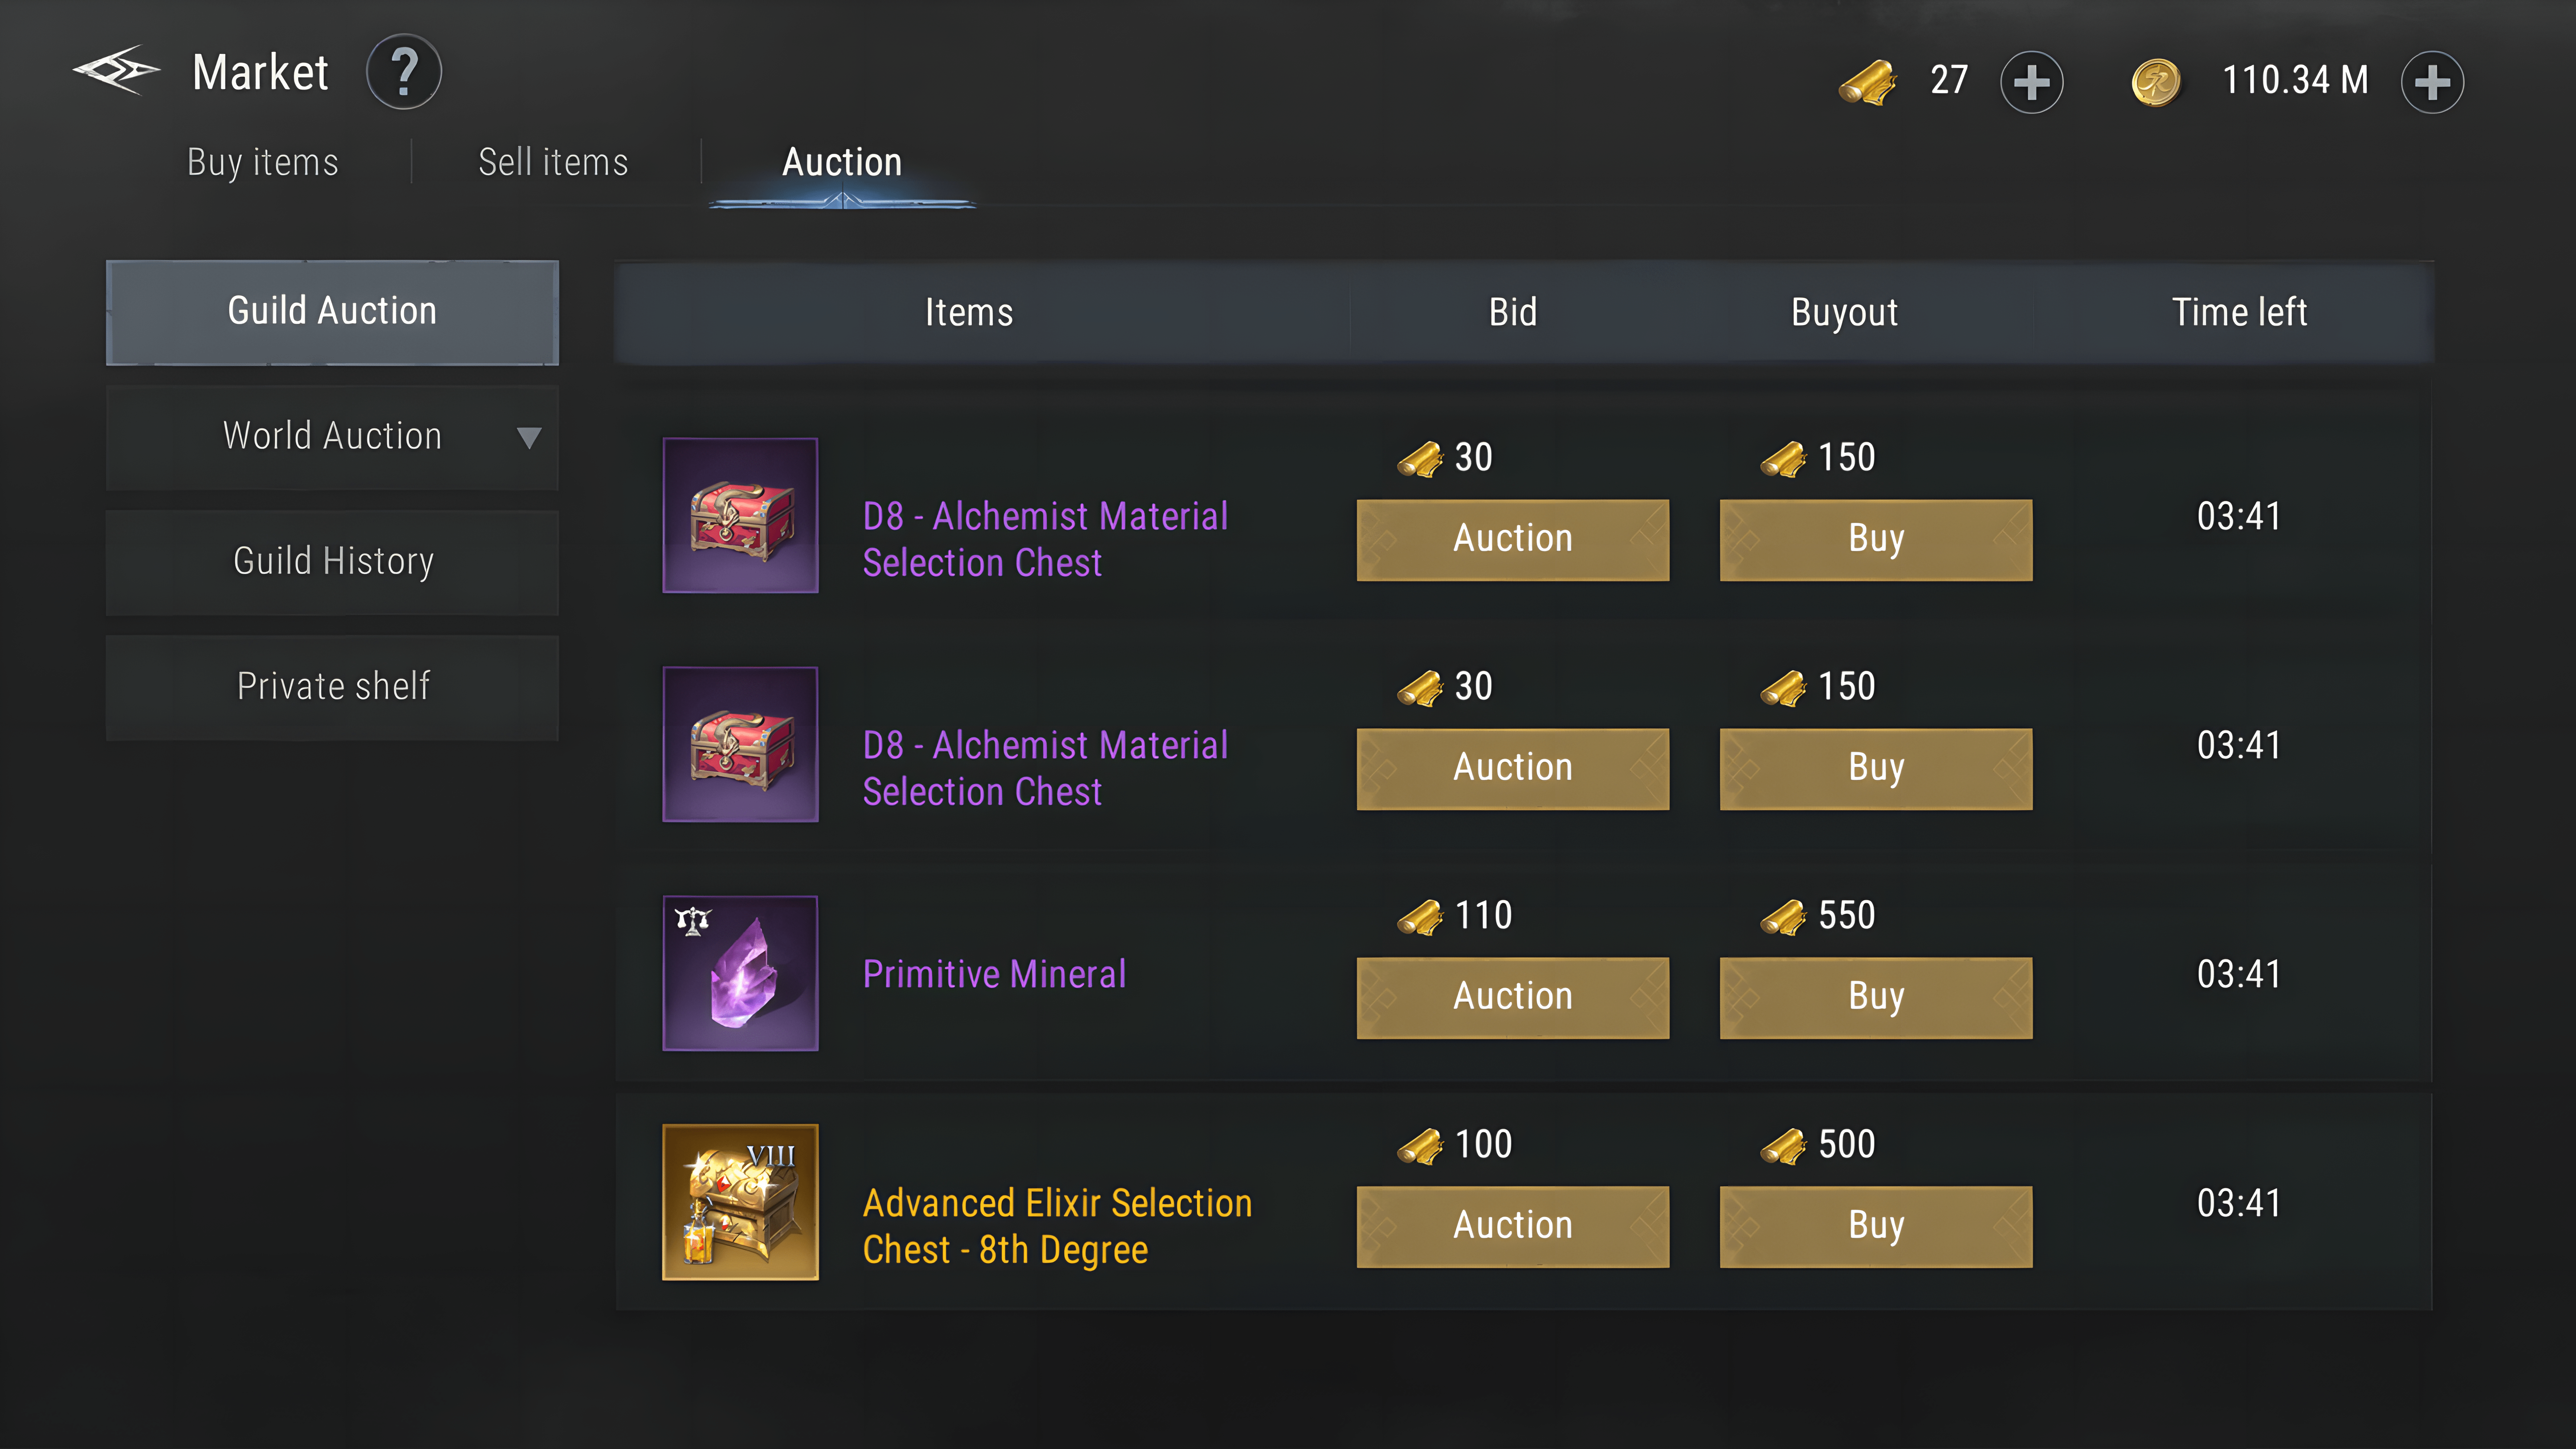
Task: Click the first Alchemist Material Chest icon
Action: (x=740, y=515)
